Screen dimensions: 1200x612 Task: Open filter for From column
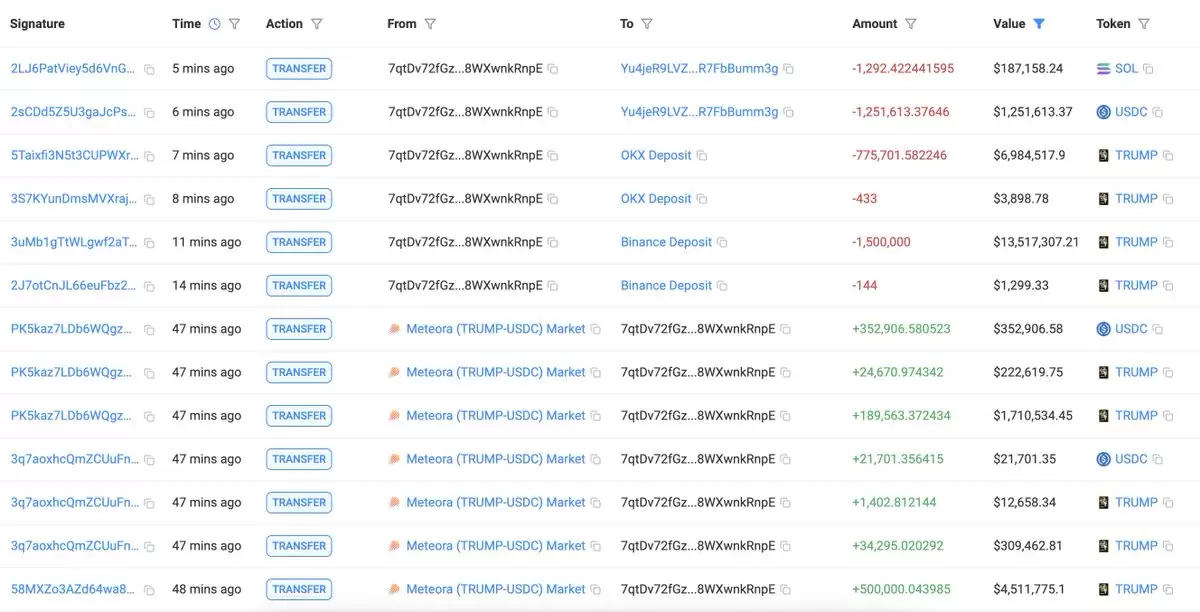click(x=430, y=24)
